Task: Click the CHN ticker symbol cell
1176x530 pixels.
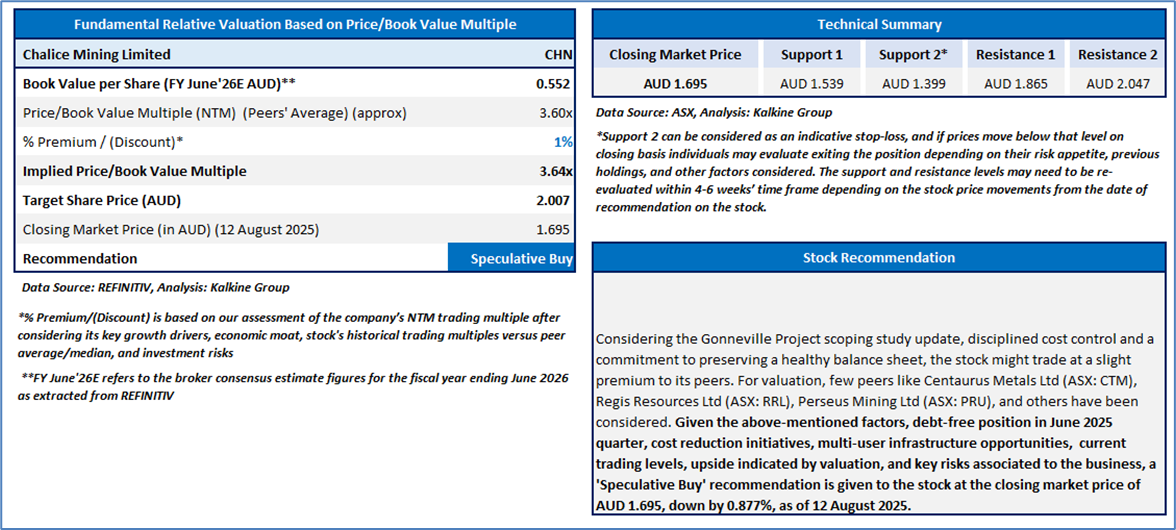Action: tap(558, 54)
